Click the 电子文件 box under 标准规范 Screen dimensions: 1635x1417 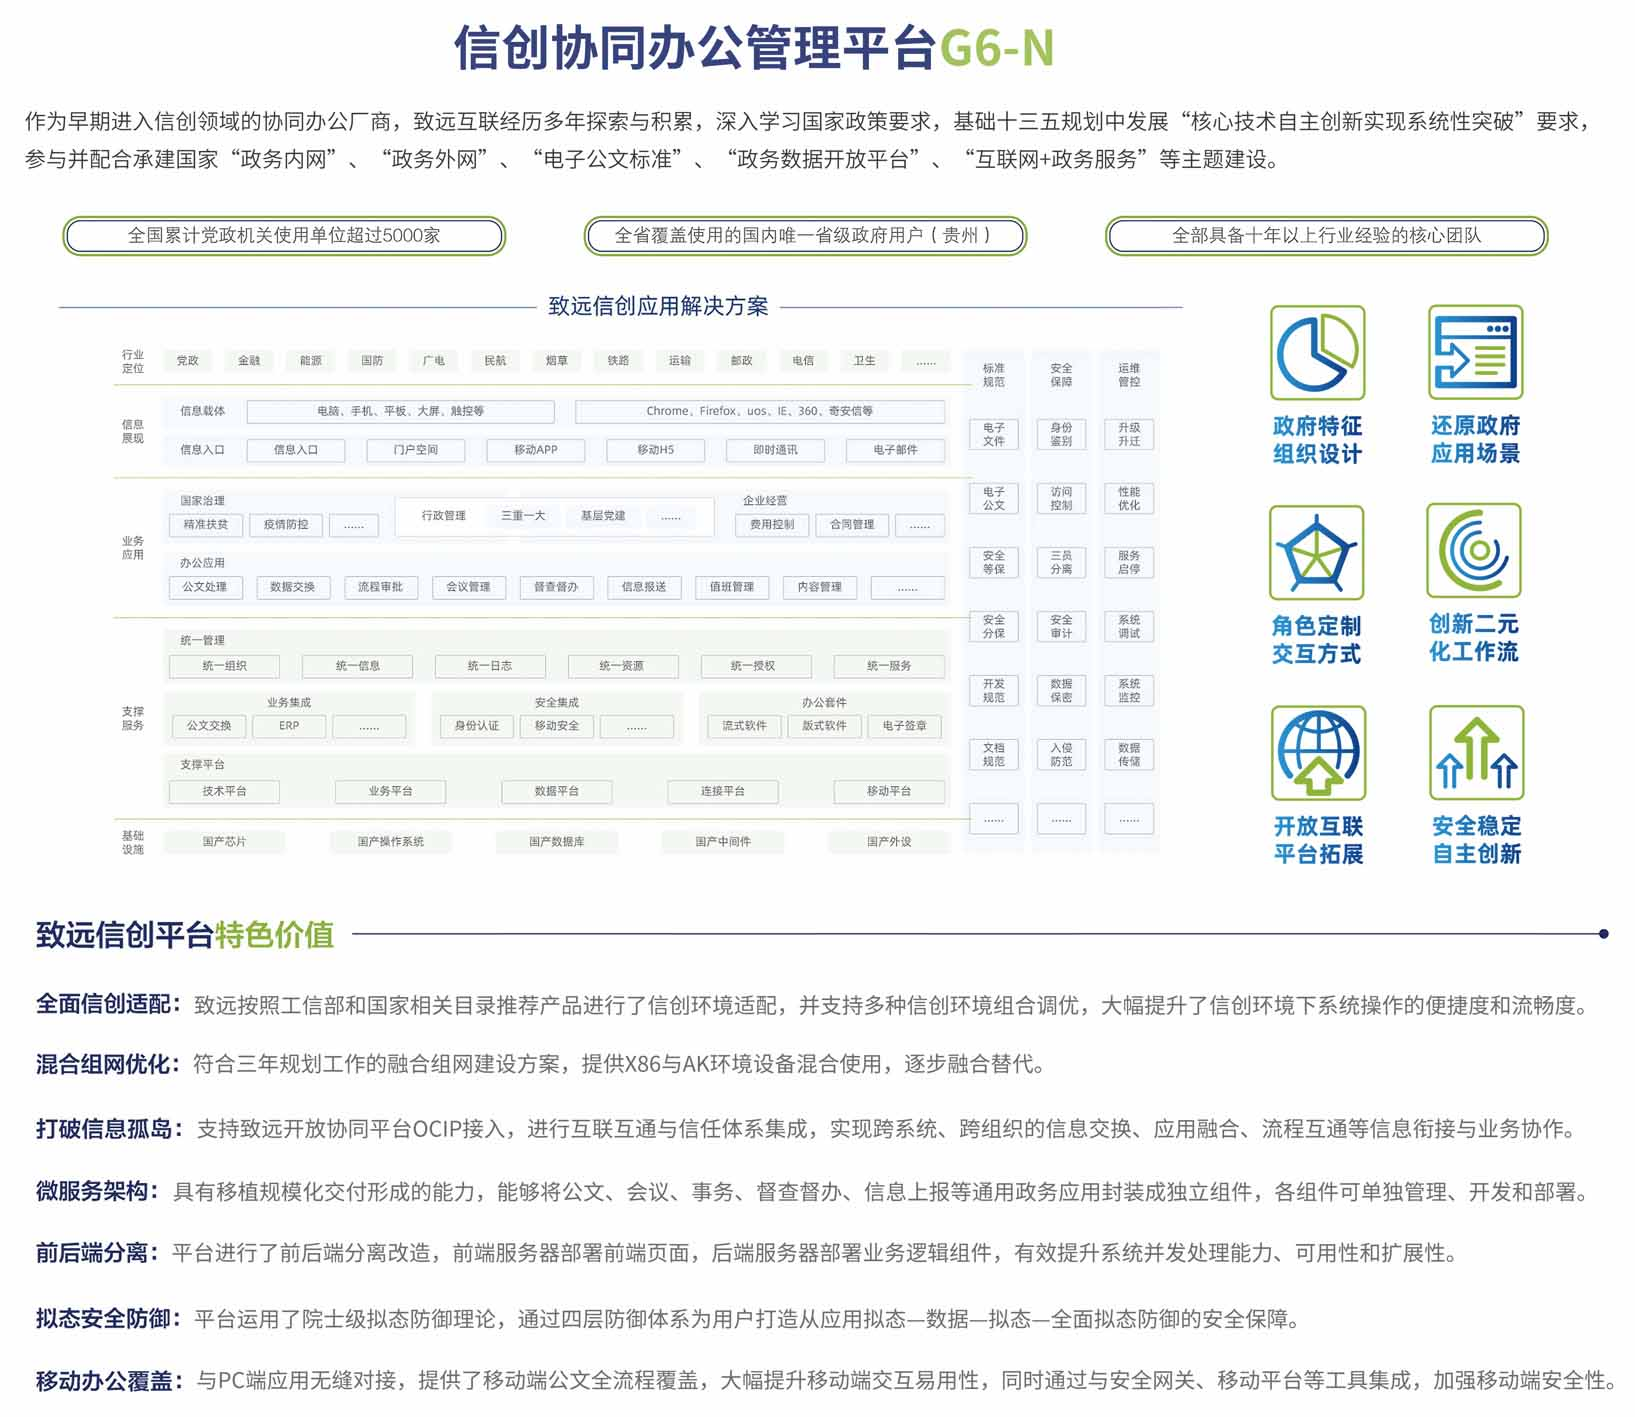point(994,435)
